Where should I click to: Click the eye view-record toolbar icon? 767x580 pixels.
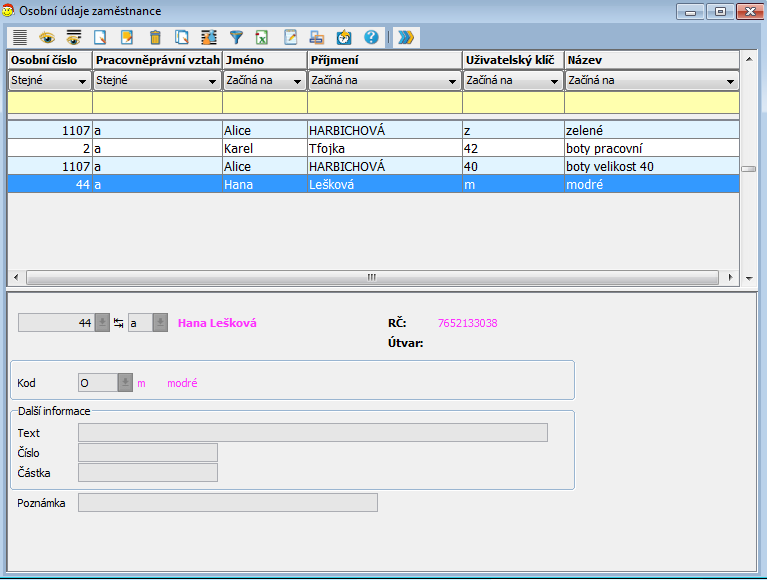47,37
